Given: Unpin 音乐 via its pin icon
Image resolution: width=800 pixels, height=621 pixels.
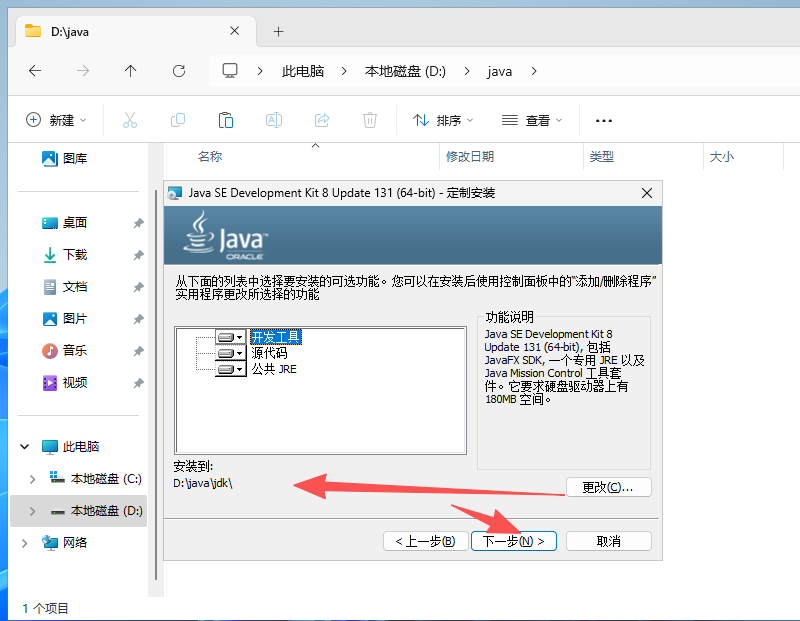Looking at the screenshot, I should click(138, 351).
